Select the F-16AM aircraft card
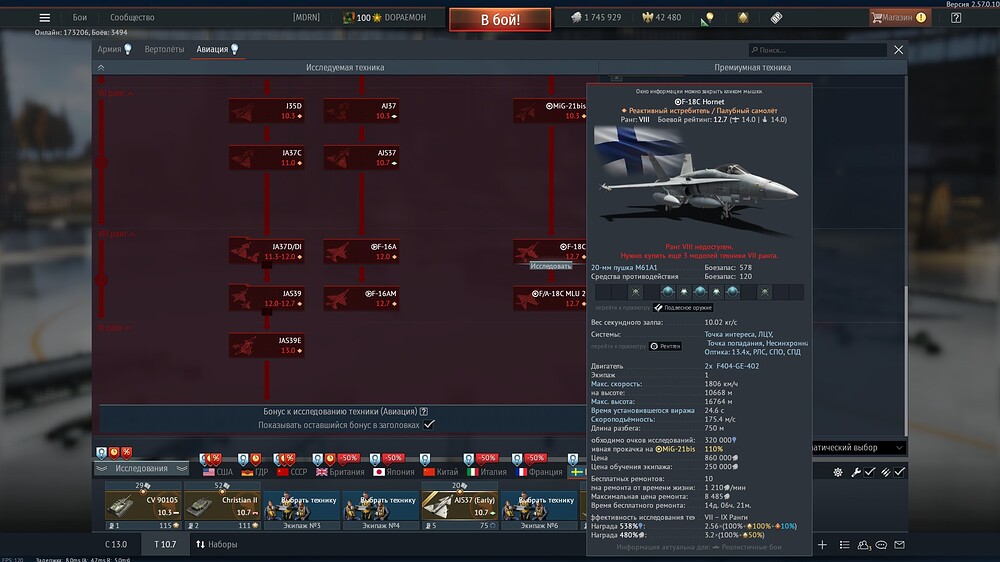Image resolution: width=1000 pixels, height=562 pixels. [x=362, y=299]
